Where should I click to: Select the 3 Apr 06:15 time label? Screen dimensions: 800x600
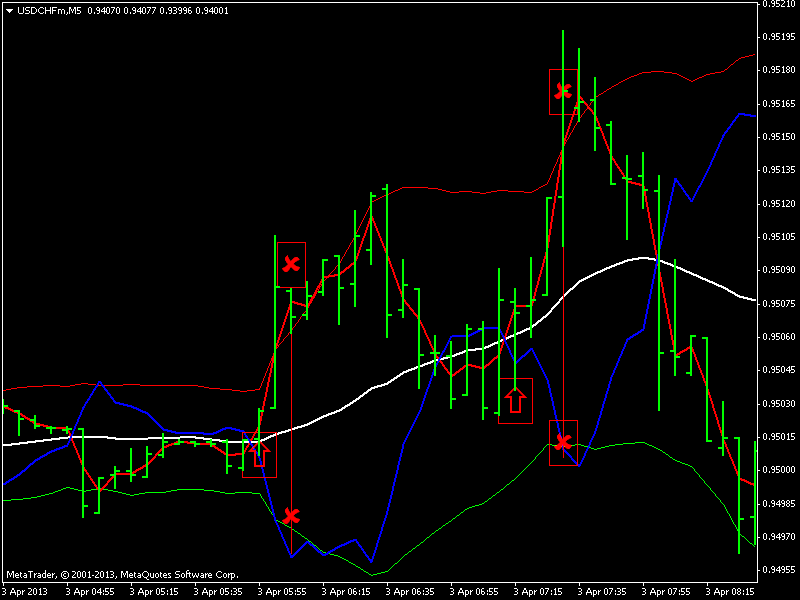[343, 590]
